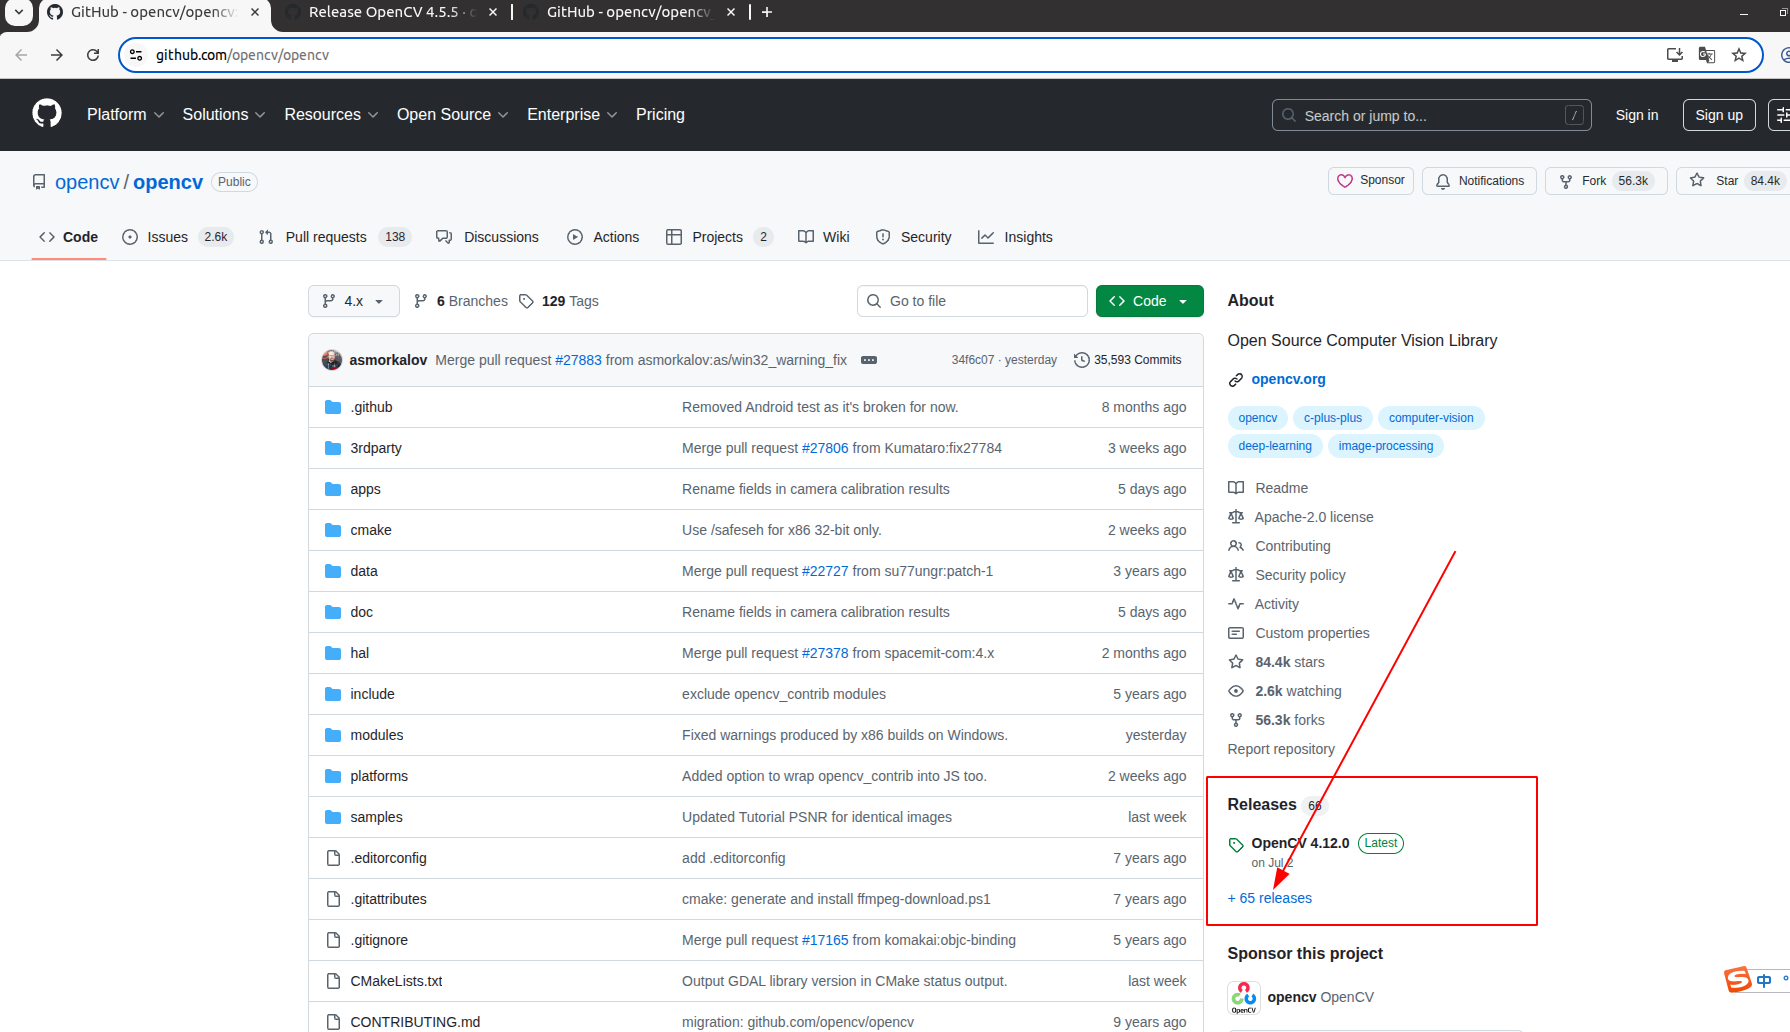The width and height of the screenshot is (1790, 1032).
Task: Click the deep-learning topic tag
Action: (1275, 446)
